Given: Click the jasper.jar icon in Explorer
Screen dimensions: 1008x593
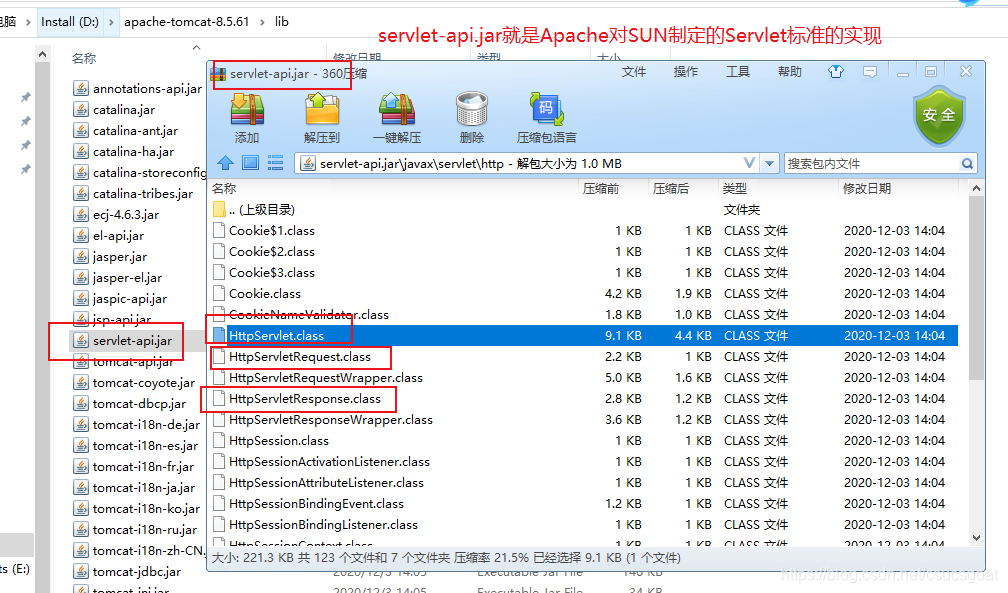Looking at the screenshot, I should coord(81,257).
